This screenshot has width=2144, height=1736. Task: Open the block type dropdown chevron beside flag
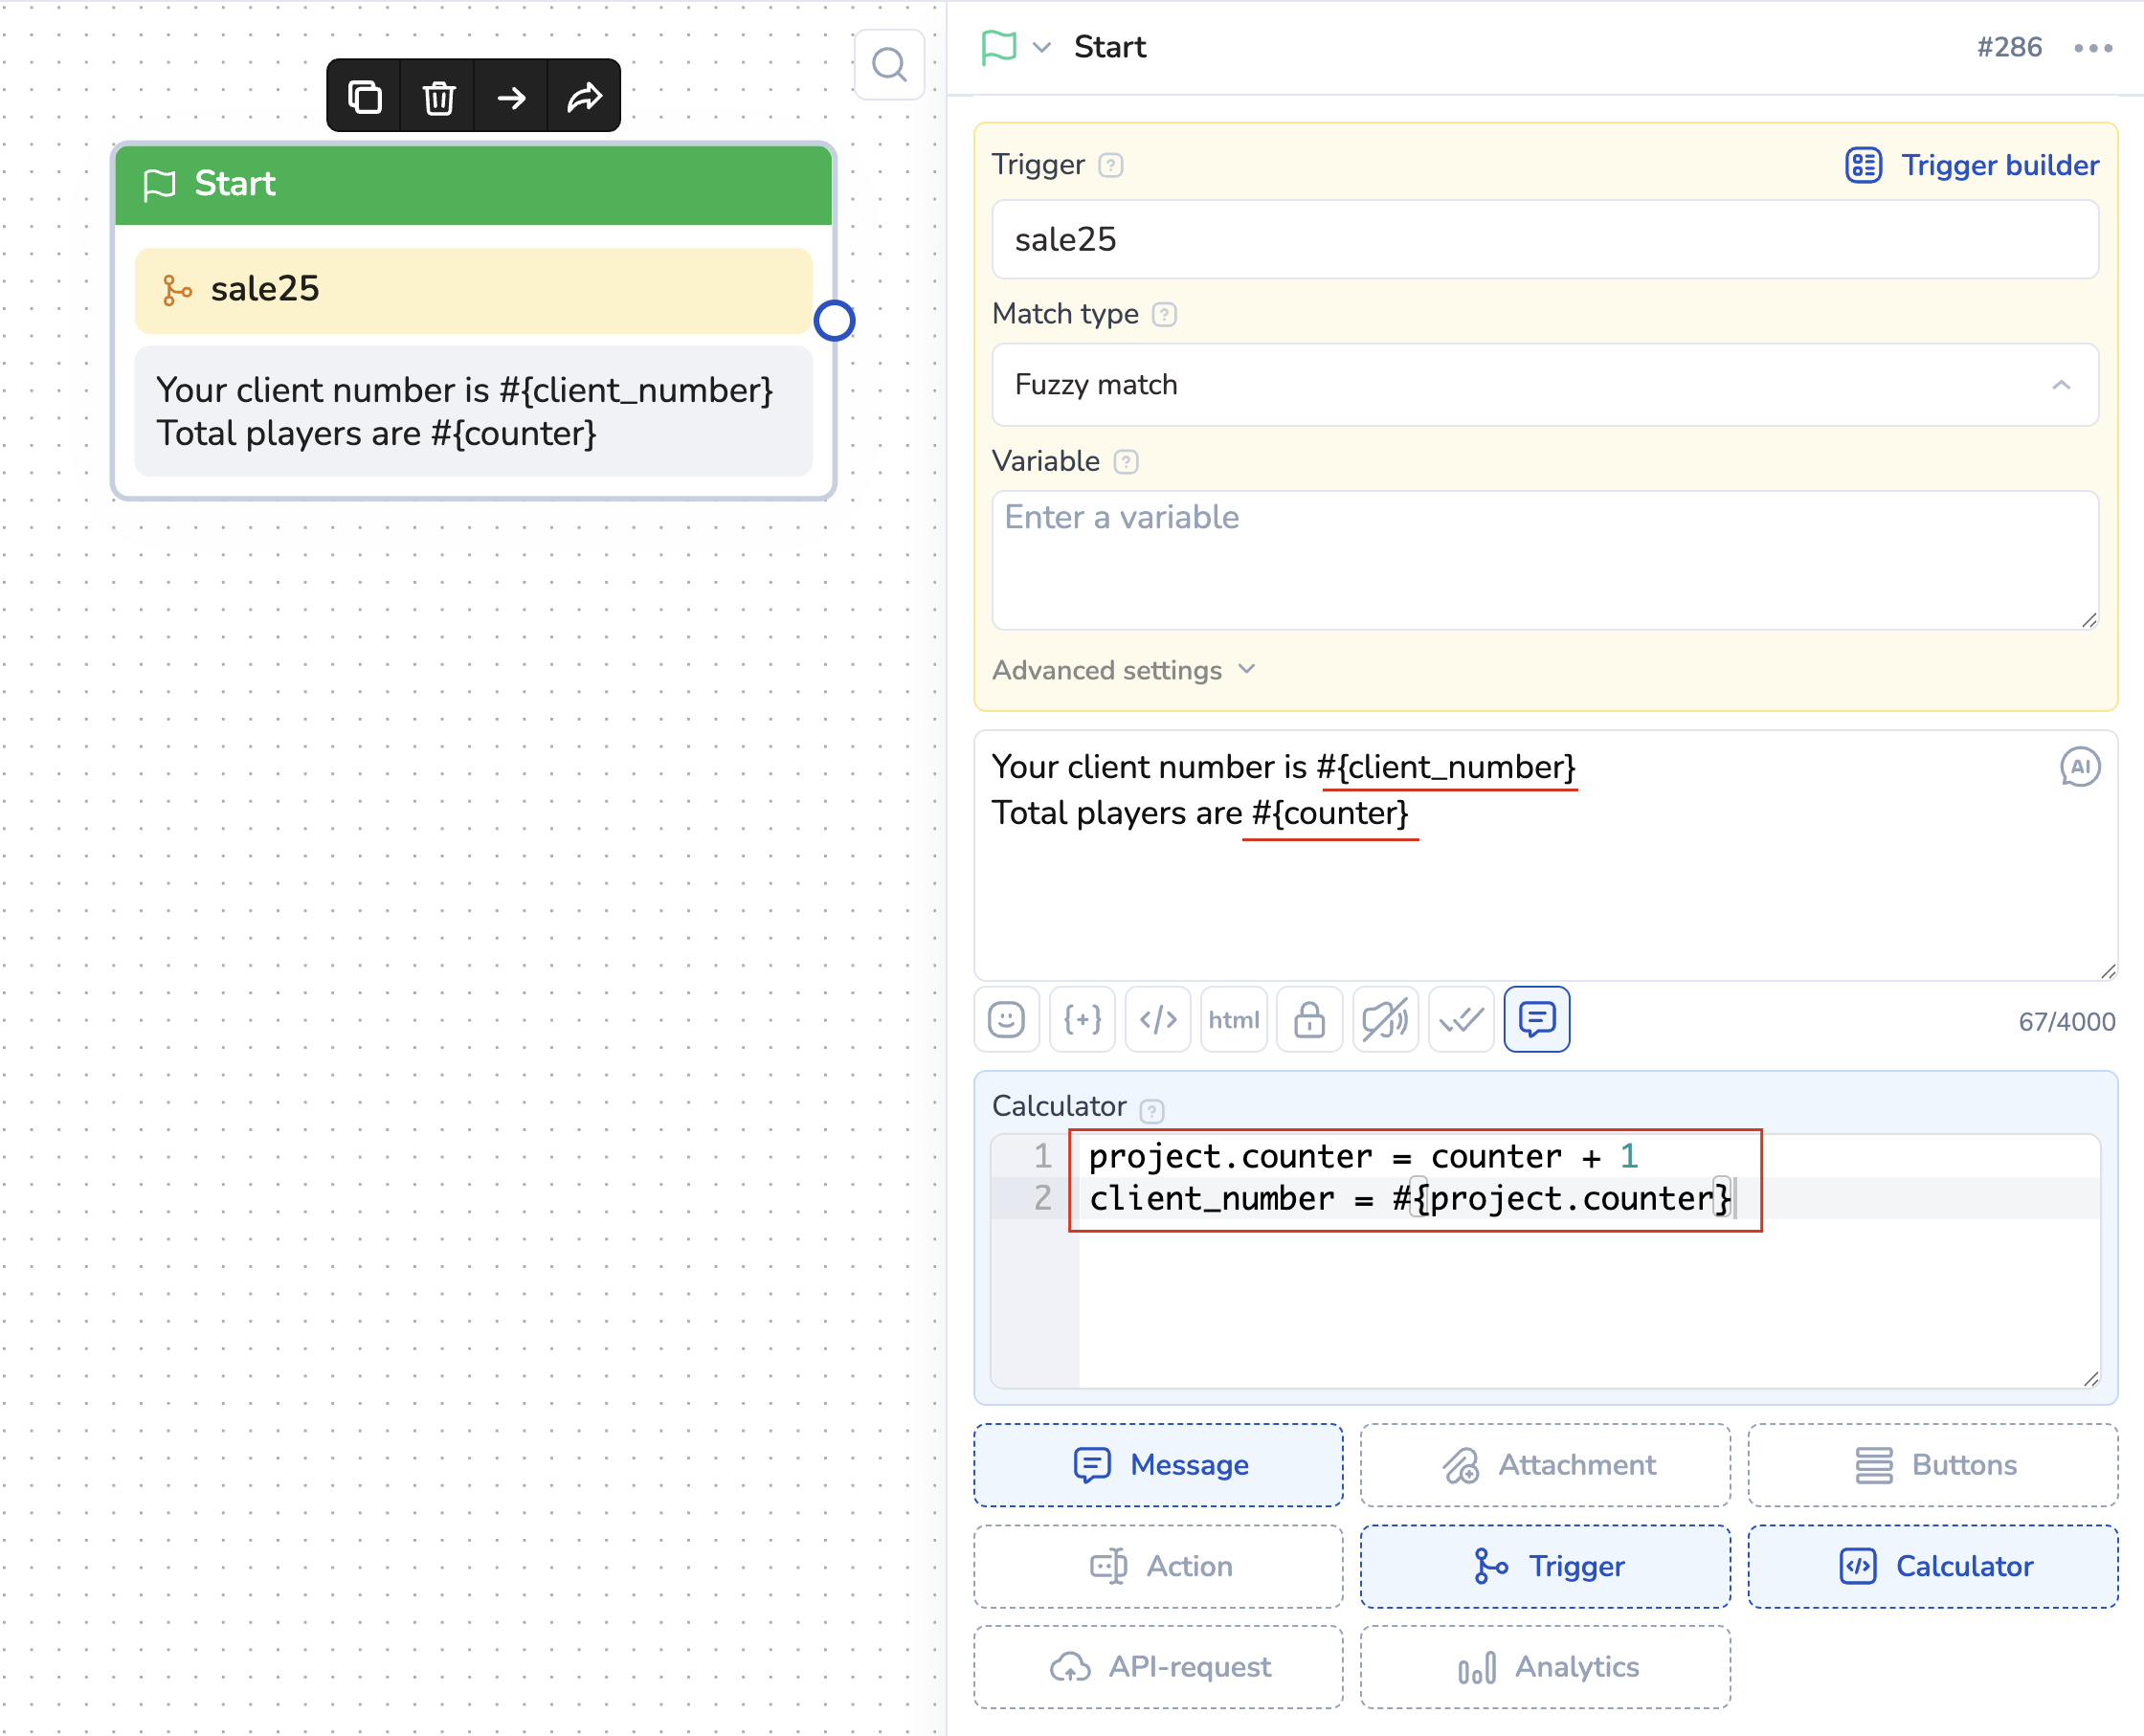1041,47
